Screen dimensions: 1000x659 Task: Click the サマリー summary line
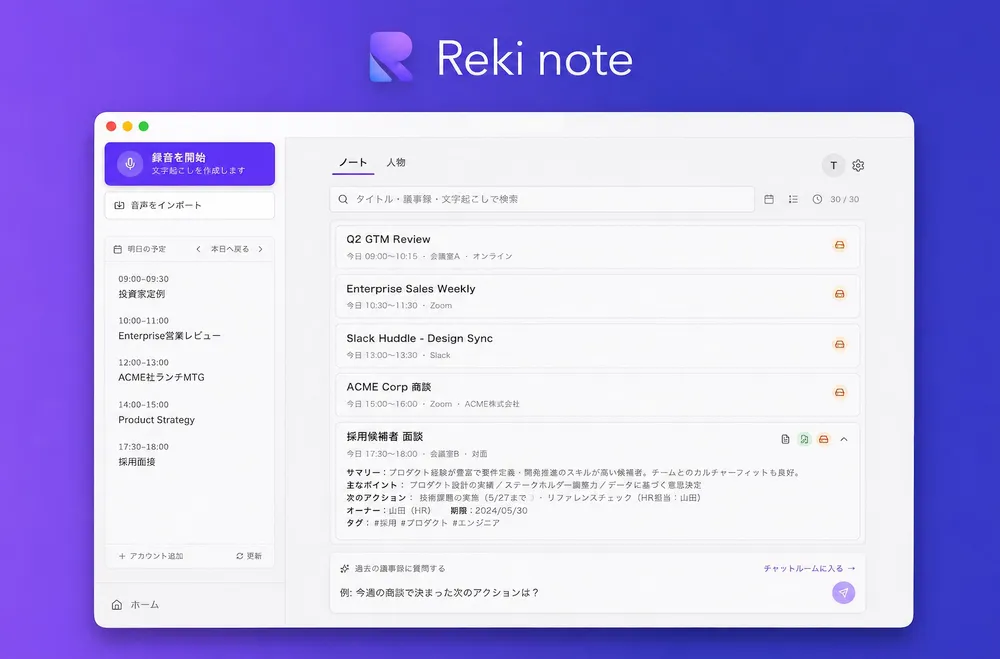[x=574, y=473]
